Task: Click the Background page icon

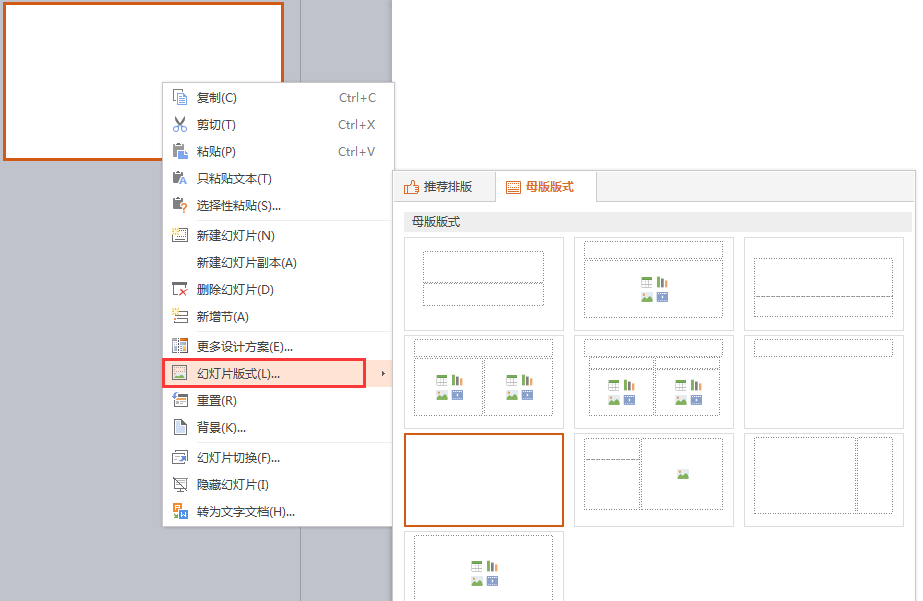Action: coord(180,427)
